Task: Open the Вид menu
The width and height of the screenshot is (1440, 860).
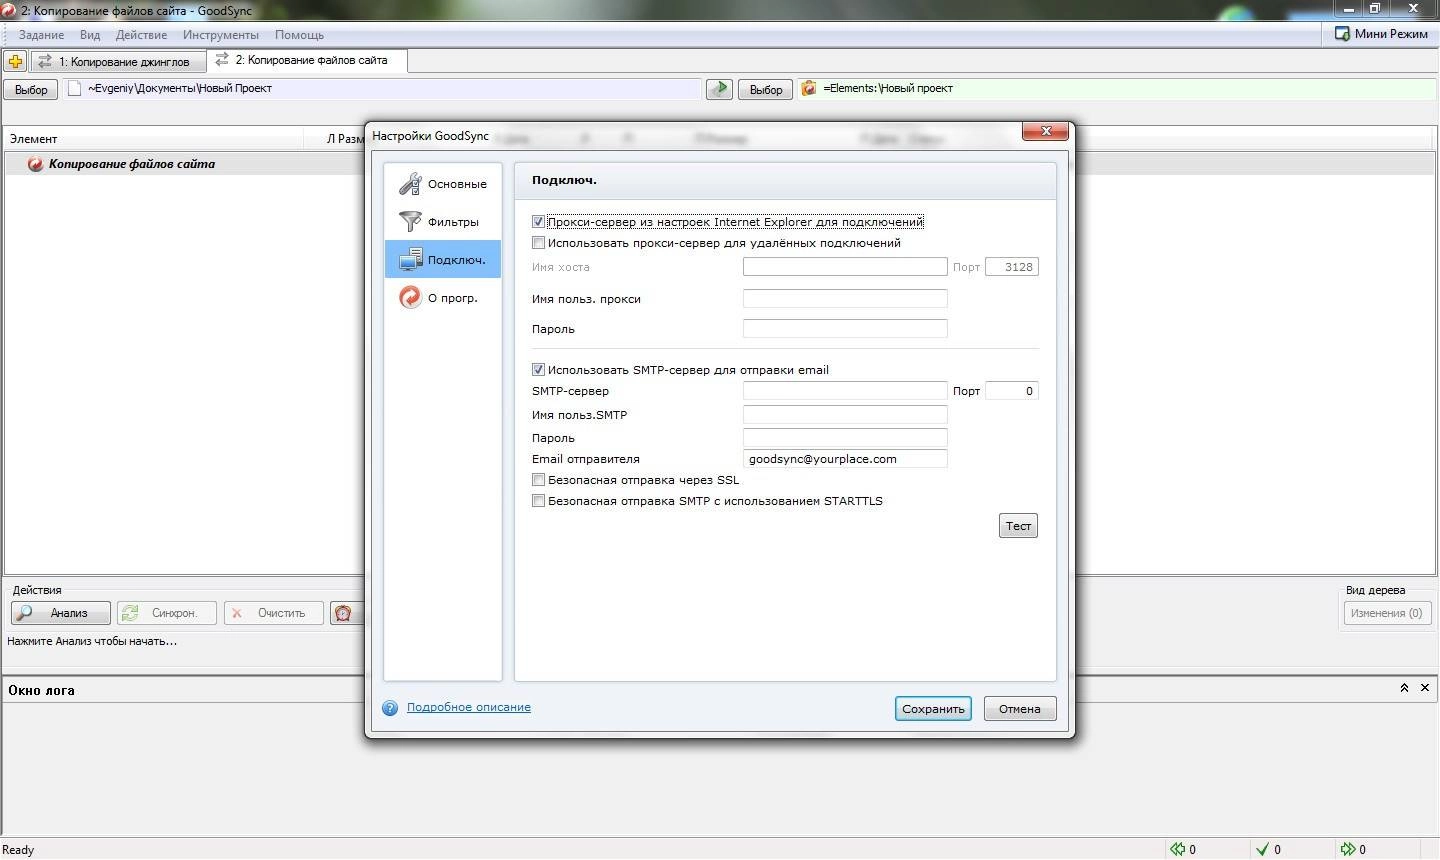Action: pos(90,35)
